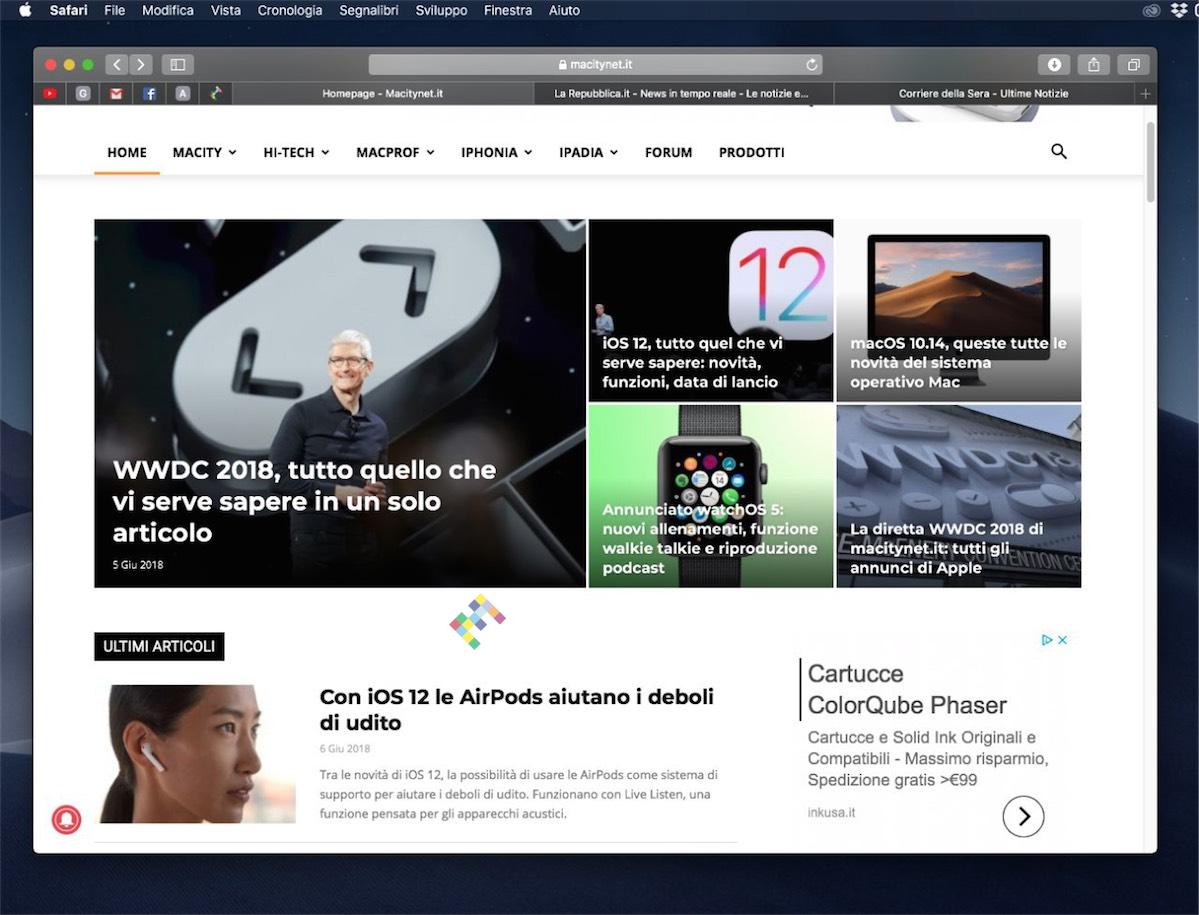Open the Vista menu
Image resolution: width=1199 pixels, height=915 pixels.
point(226,10)
